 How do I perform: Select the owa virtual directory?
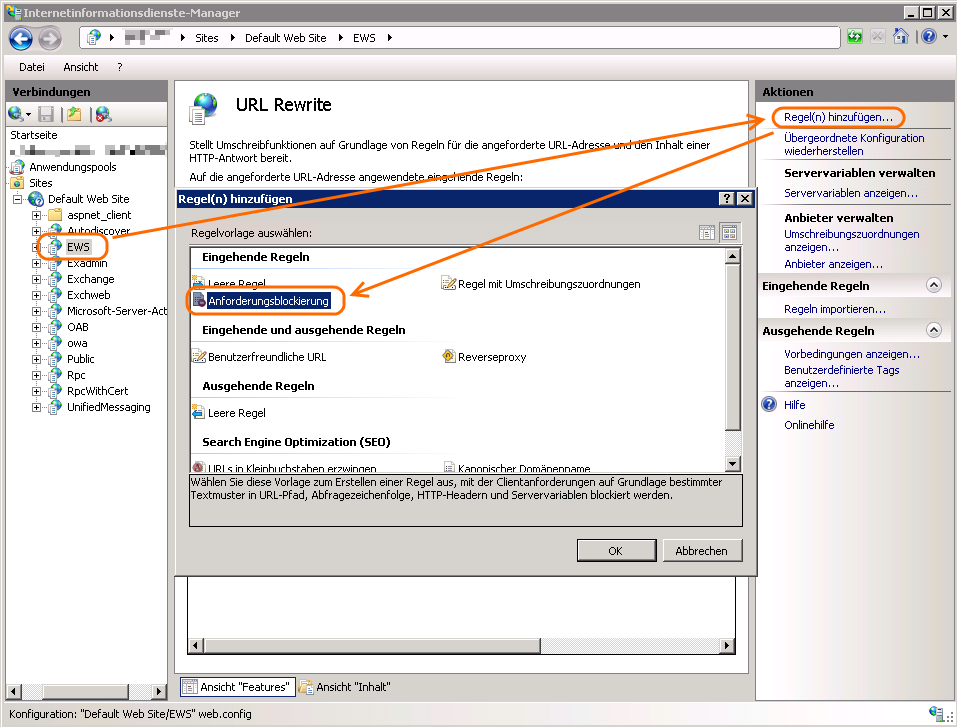[77, 343]
